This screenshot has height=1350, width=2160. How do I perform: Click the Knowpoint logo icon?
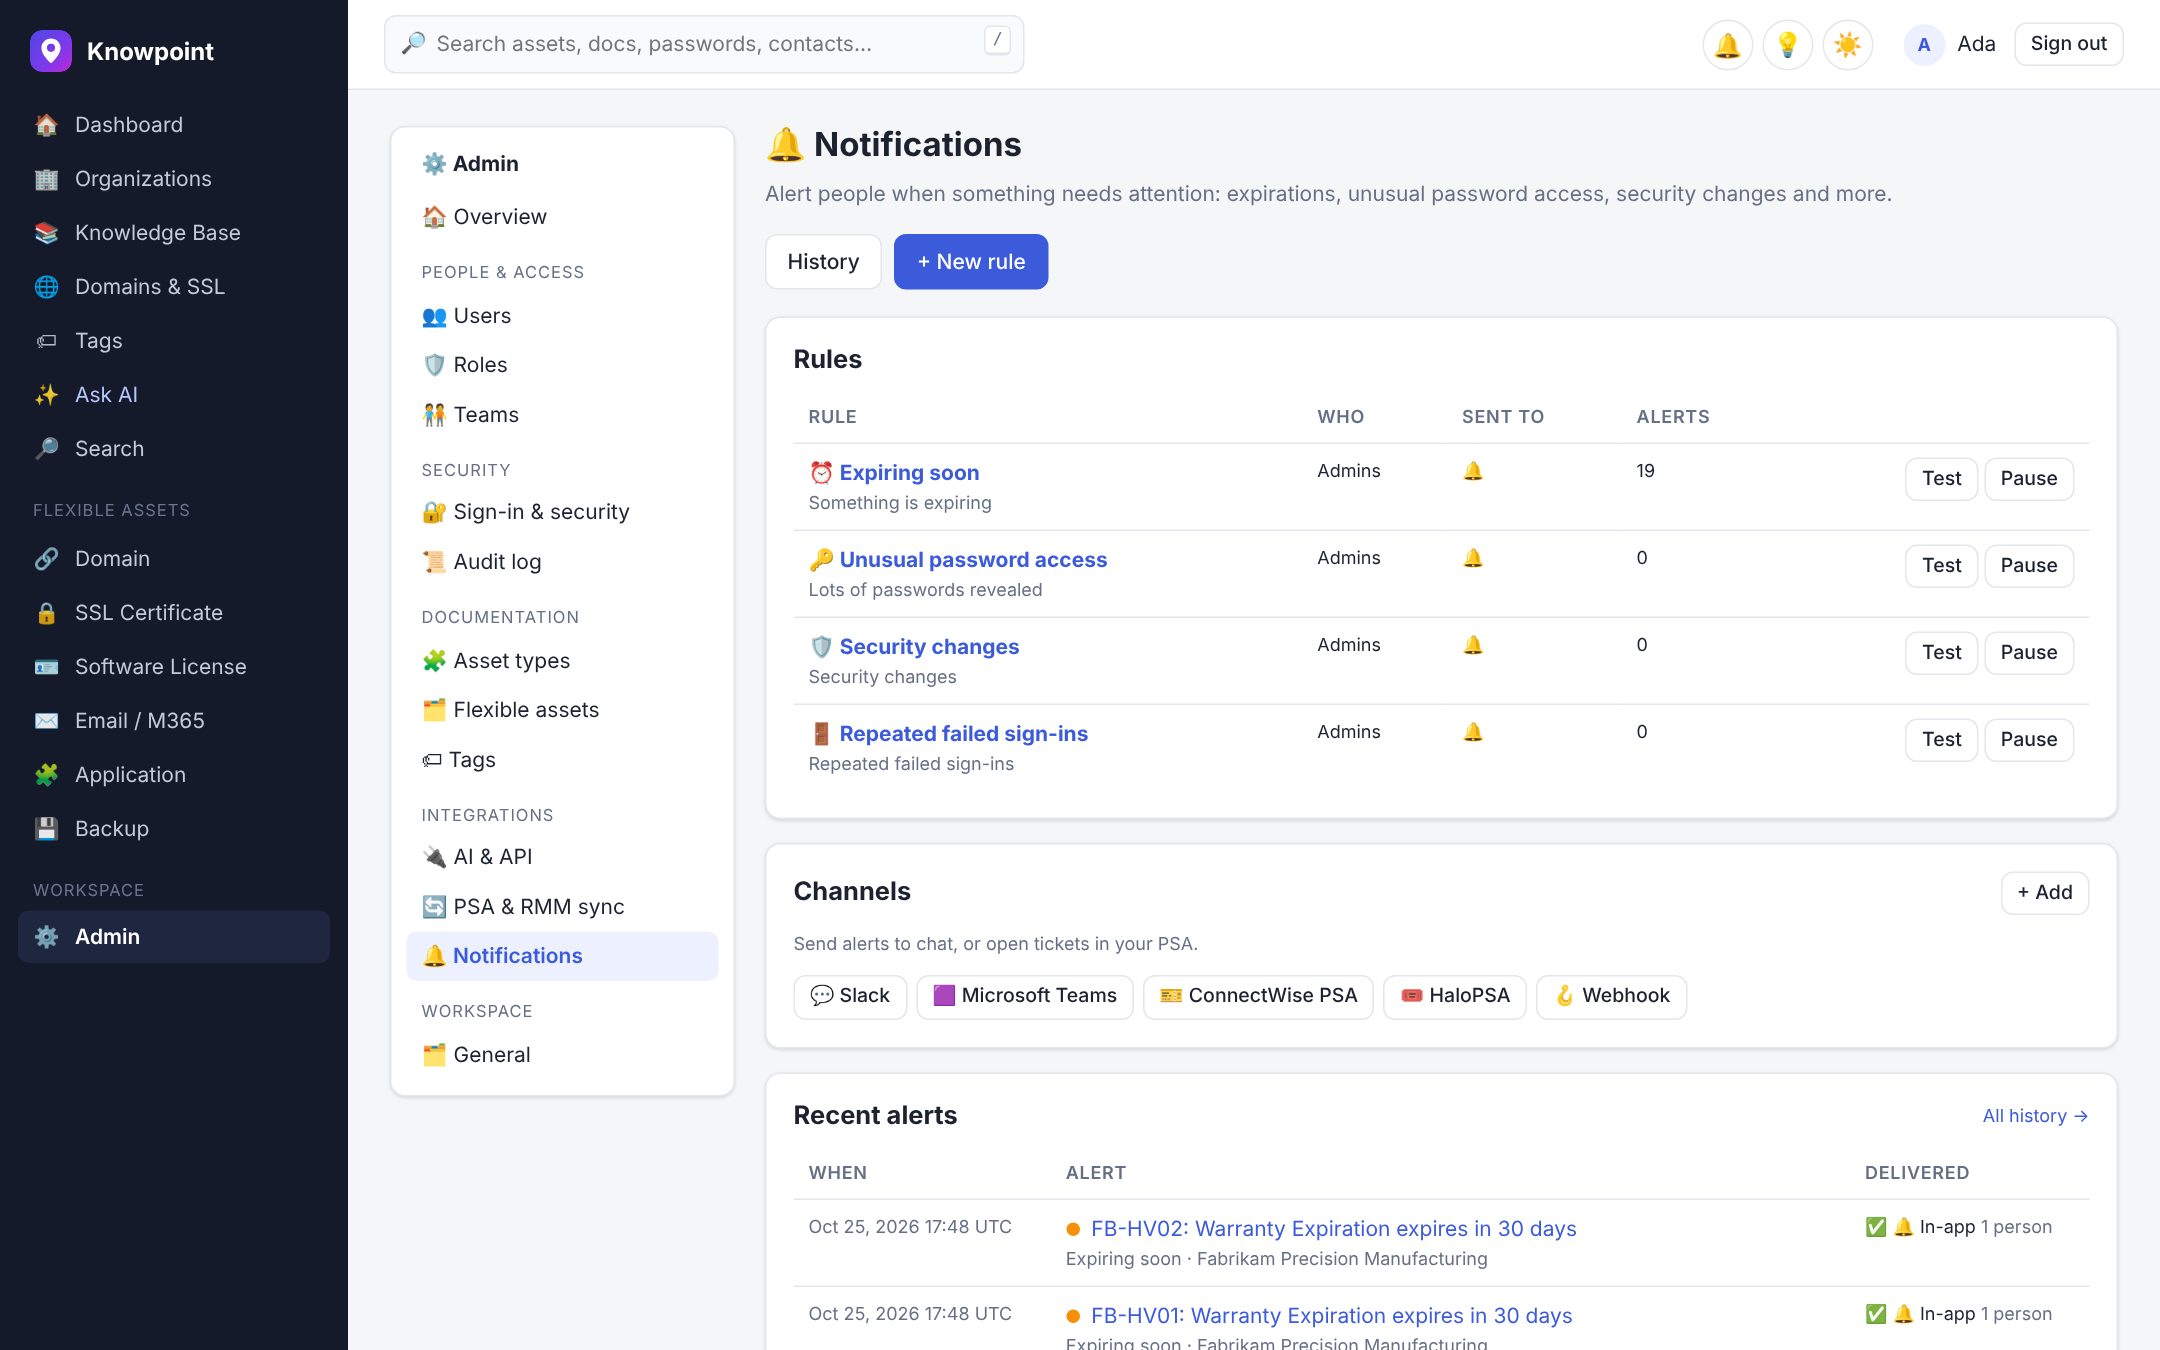[51, 51]
